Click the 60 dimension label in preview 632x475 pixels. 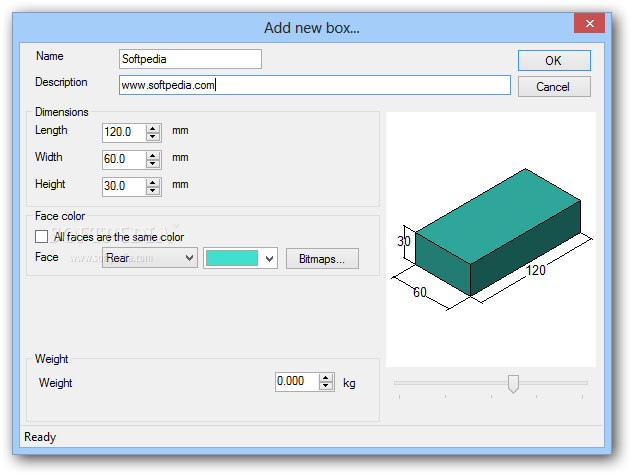pos(420,292)
